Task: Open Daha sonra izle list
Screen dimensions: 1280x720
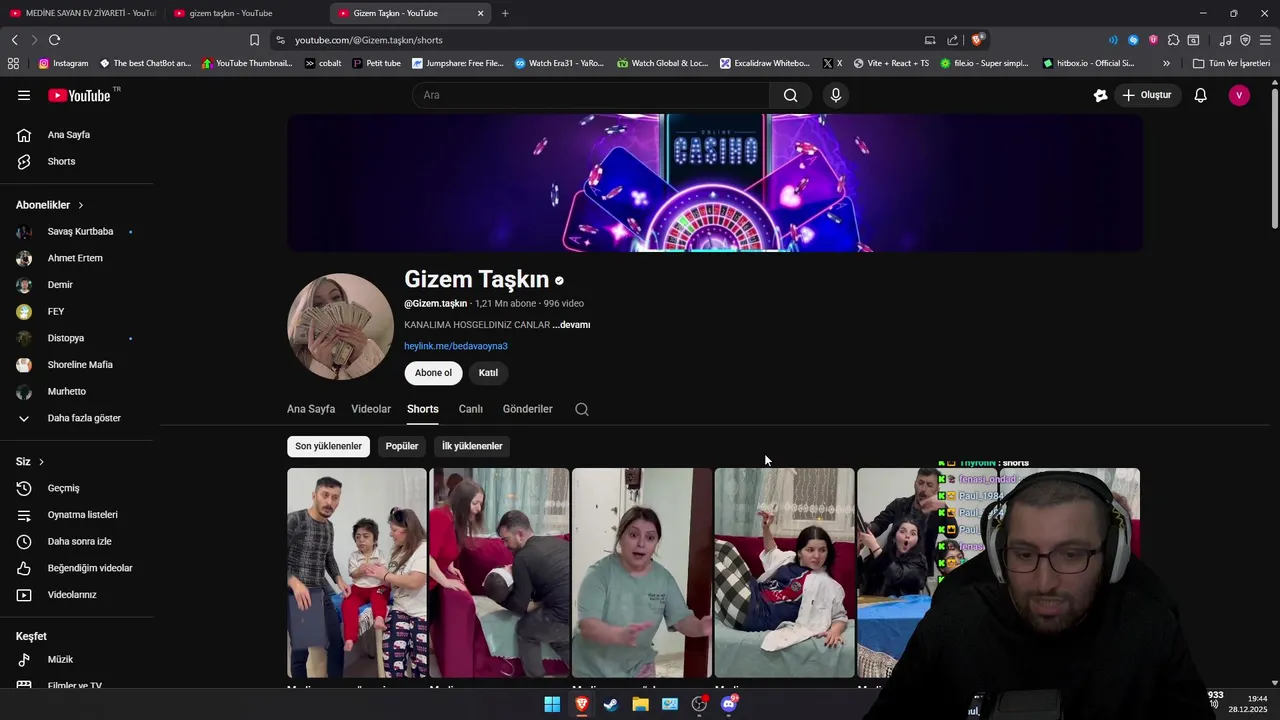Action: click(77, 541)
